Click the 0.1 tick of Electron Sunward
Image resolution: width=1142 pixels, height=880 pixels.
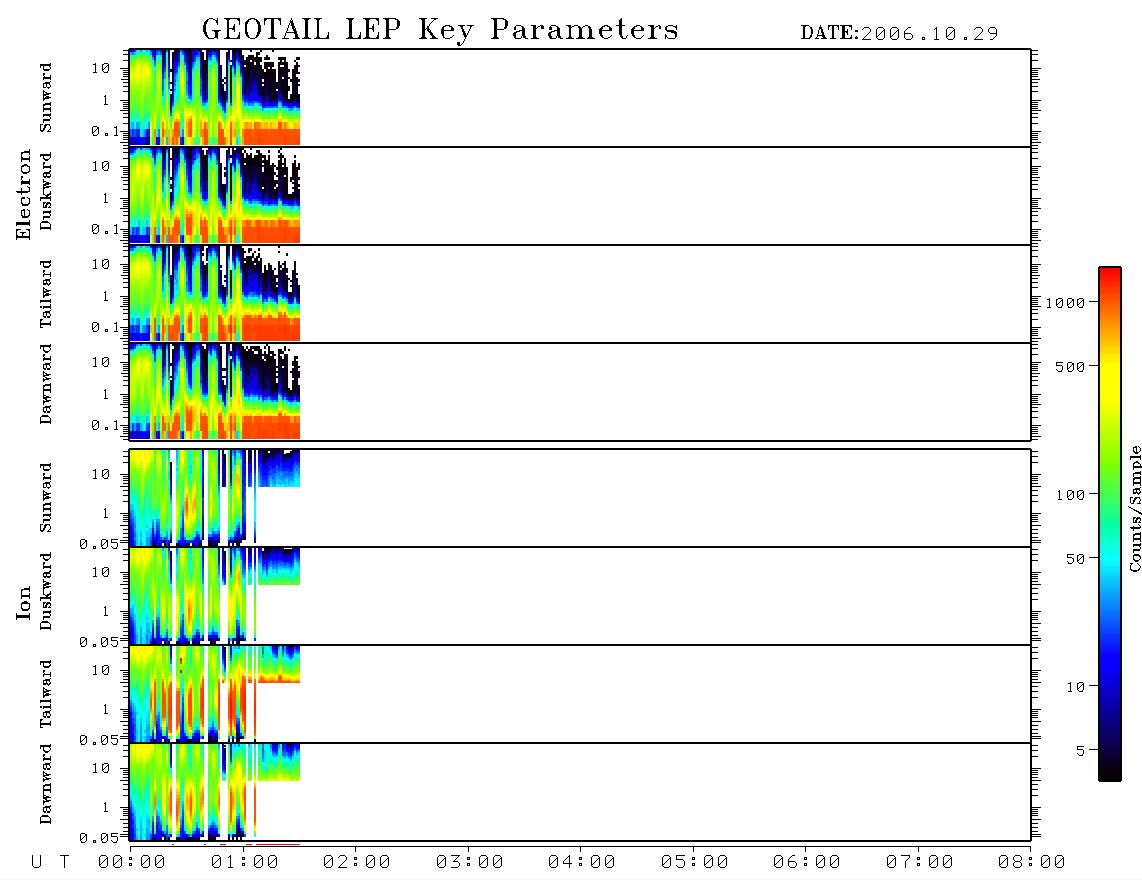coord(105,131)
